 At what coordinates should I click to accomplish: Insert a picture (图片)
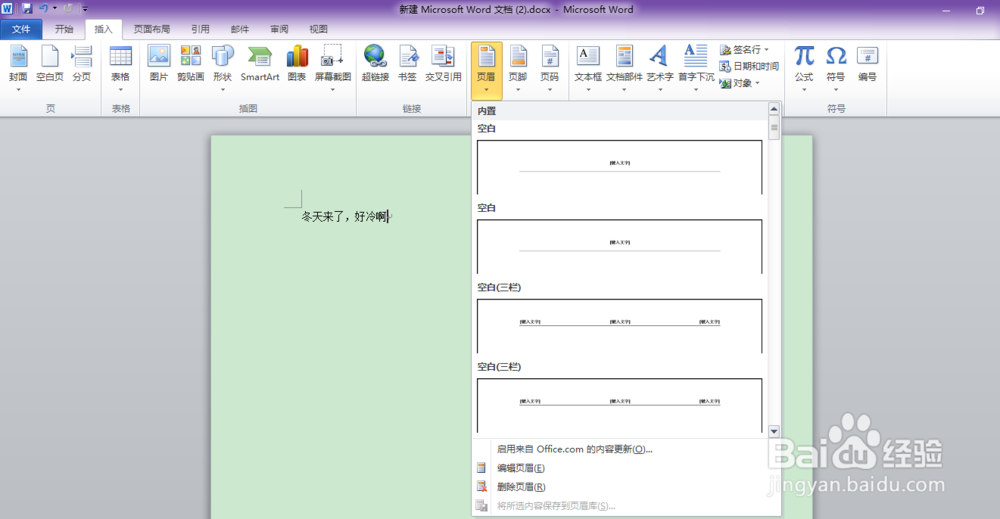(x=159, y=64)
